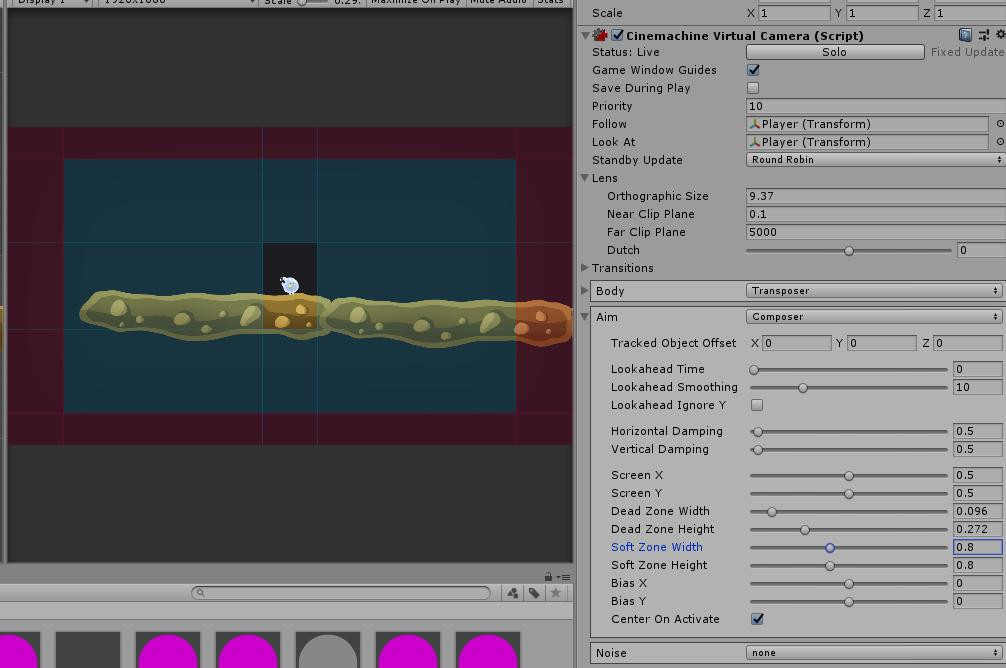Click the Bias X slider handle
1006x668 pixels.
849,583
